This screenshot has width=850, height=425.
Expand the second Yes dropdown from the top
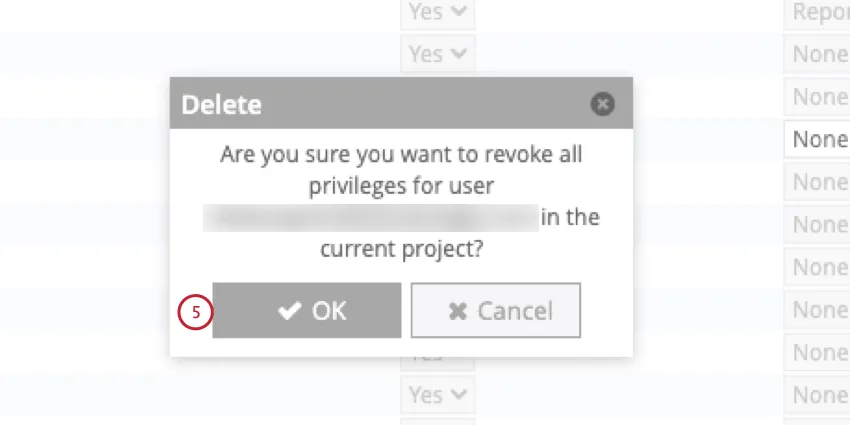point(438,54)
